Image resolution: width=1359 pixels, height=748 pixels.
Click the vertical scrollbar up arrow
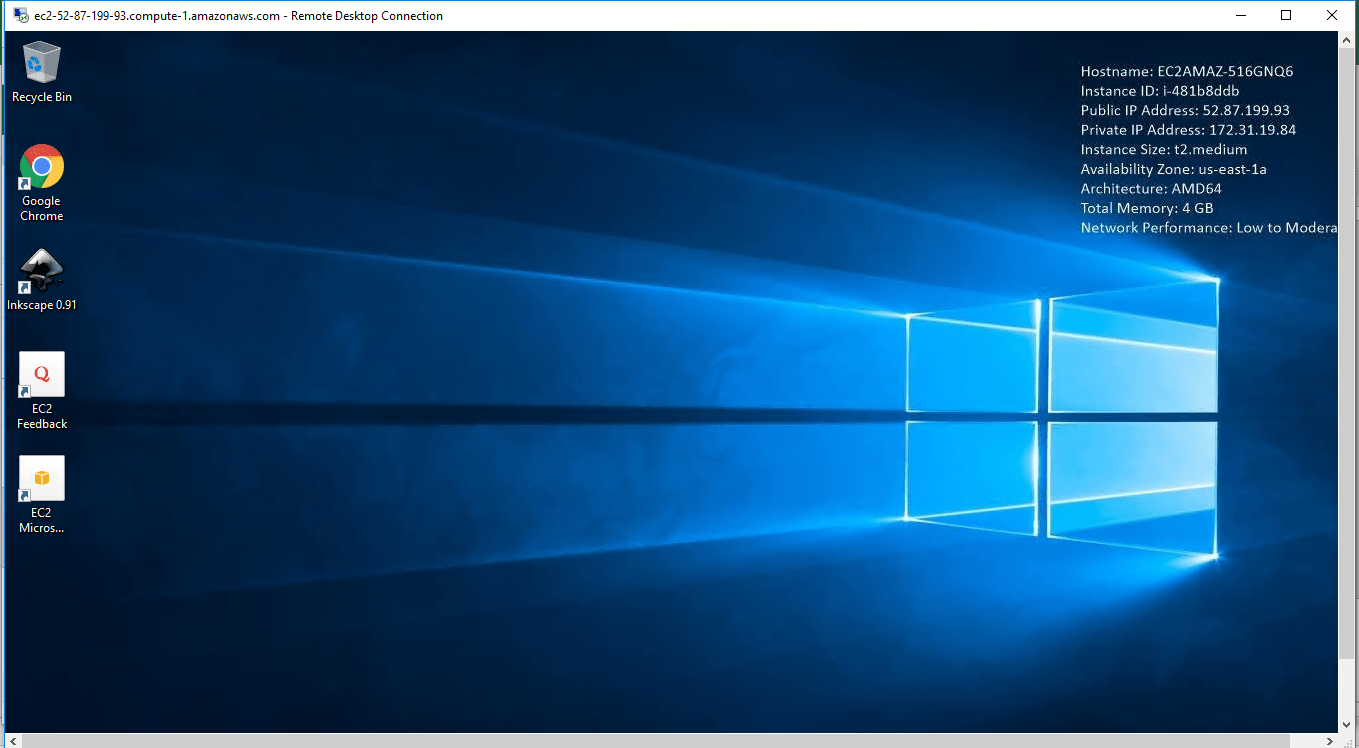1347,40
